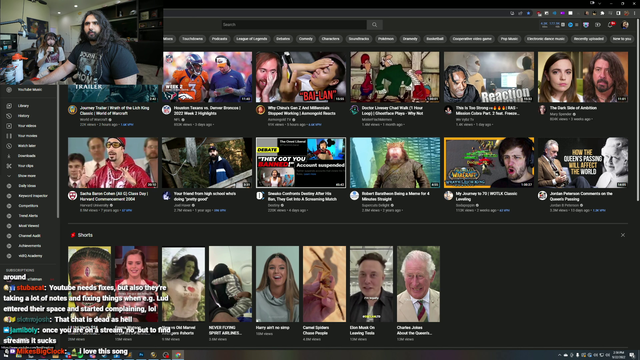Open the NFL channel avatar
The width and height of the screenshot is (640, 360).
click(x=166, y=110)
